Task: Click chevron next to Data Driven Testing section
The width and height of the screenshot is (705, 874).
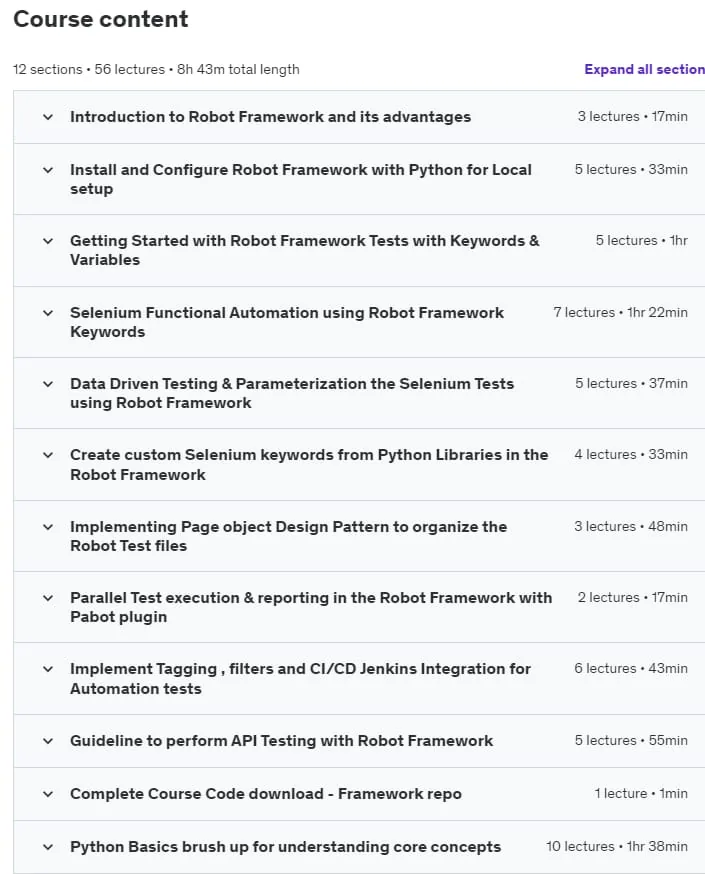Action: (x=48, y=384)
